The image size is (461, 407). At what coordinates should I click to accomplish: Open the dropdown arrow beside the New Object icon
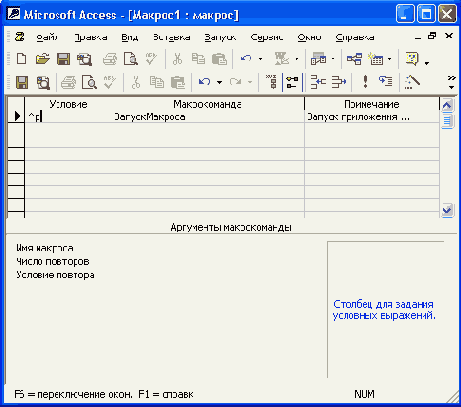pos(389,59)
